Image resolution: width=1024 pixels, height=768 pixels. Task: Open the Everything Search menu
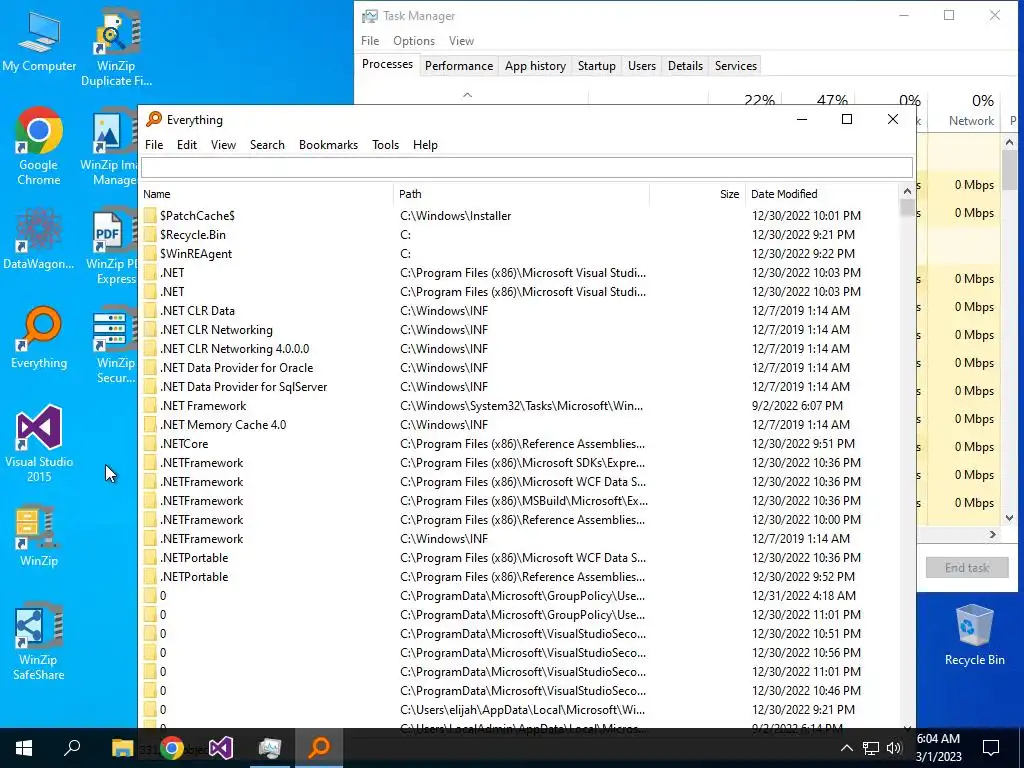click(x=267, y=145)
